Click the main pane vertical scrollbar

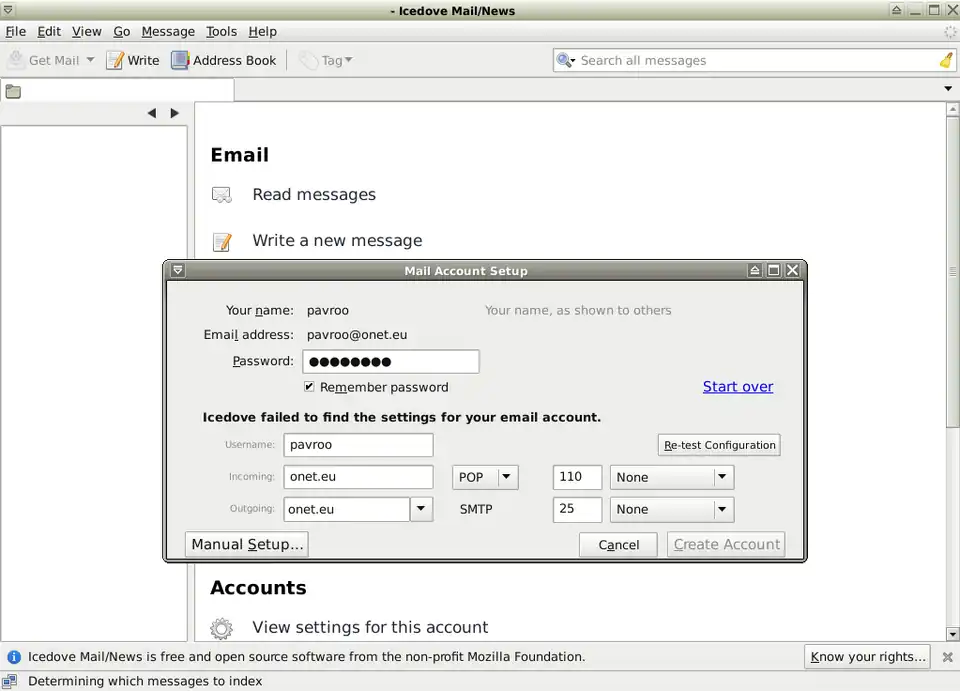(952, 270)
